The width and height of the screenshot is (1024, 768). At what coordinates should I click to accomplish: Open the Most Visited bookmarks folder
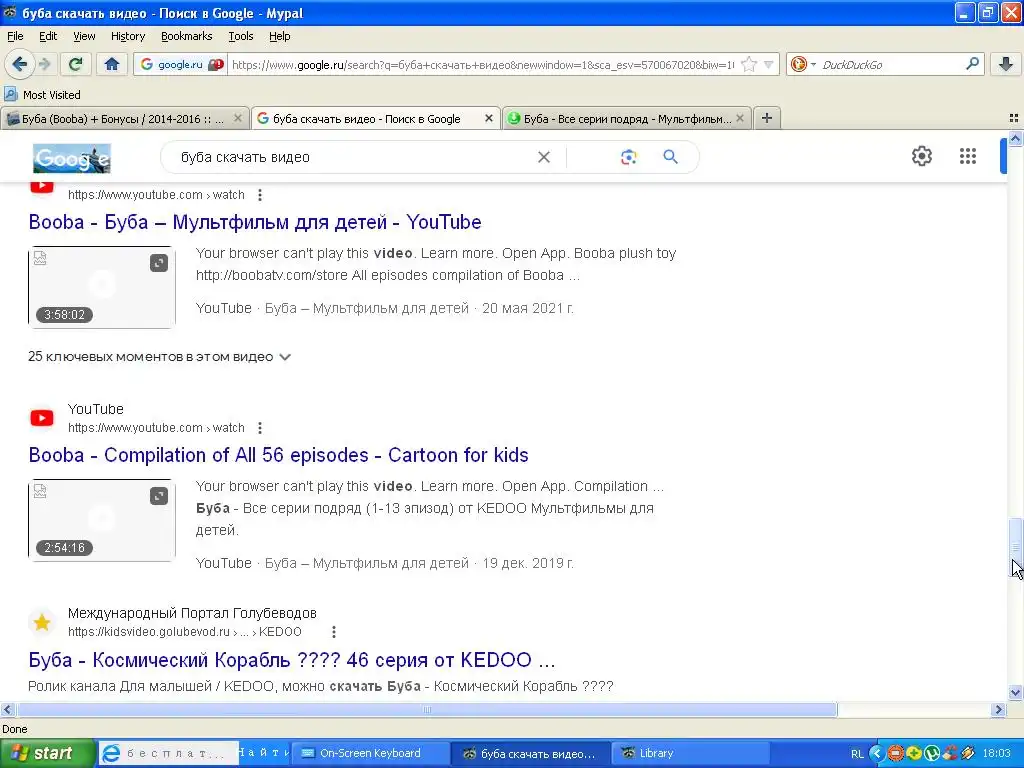(42, 95)
